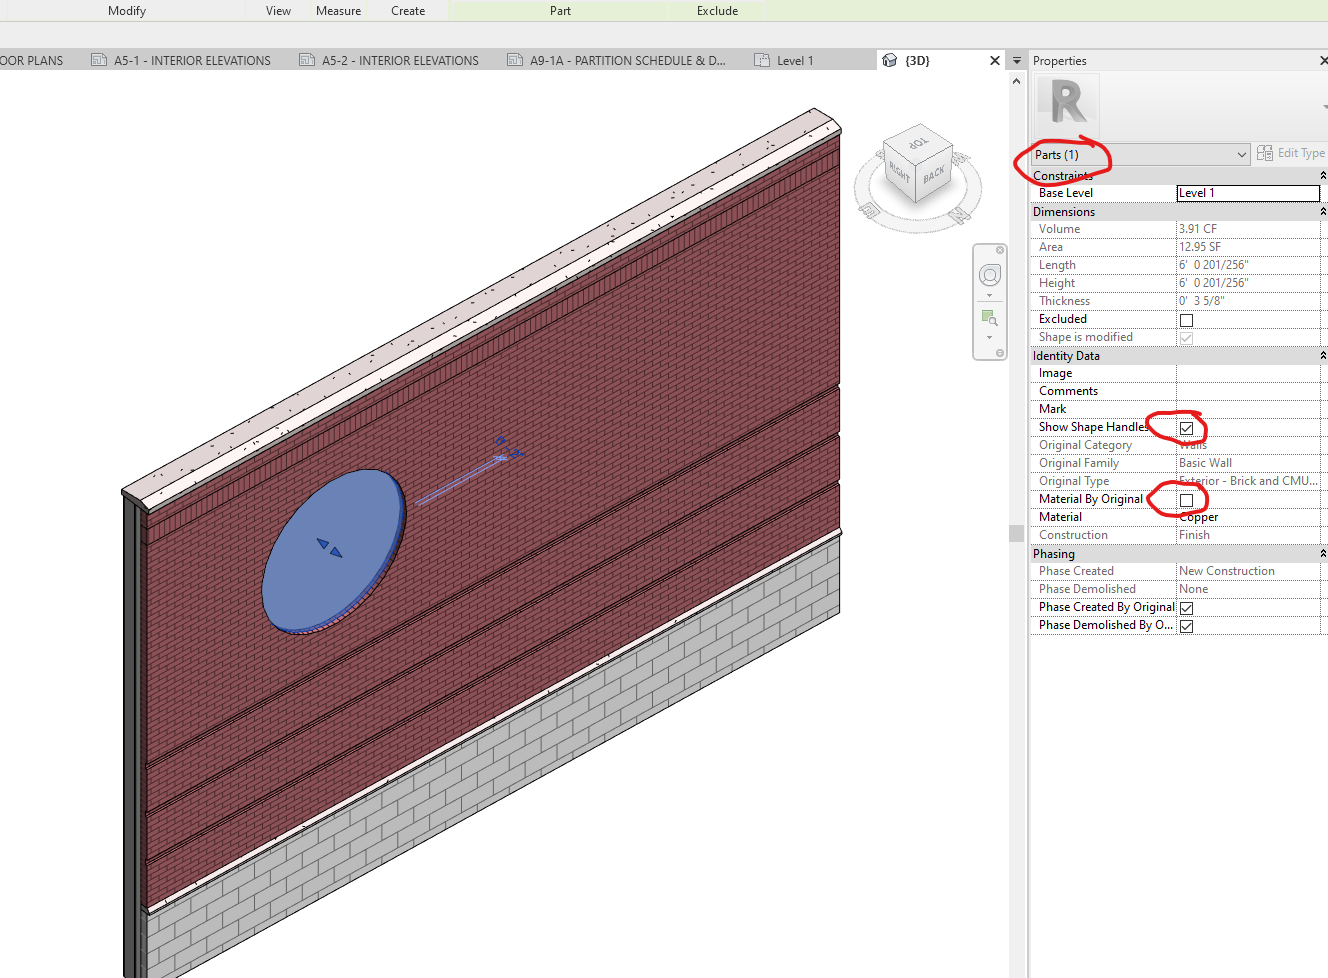Click the Revit family preview image in Properties
The image size is (1328, 978).
tap(1066, 103)
